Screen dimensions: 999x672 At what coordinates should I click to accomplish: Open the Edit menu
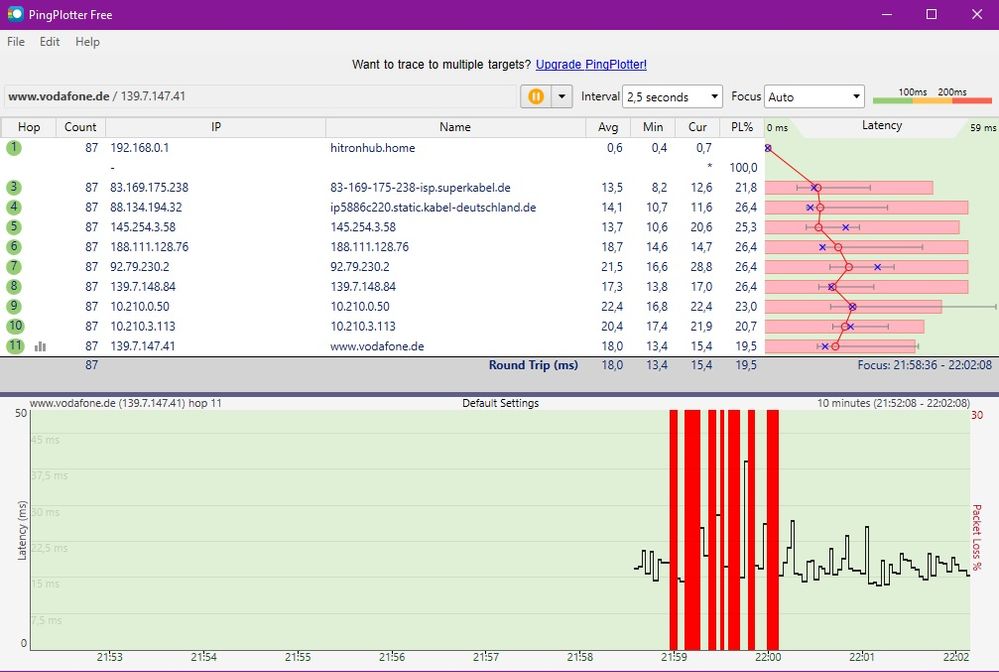(x=50, y=42)
